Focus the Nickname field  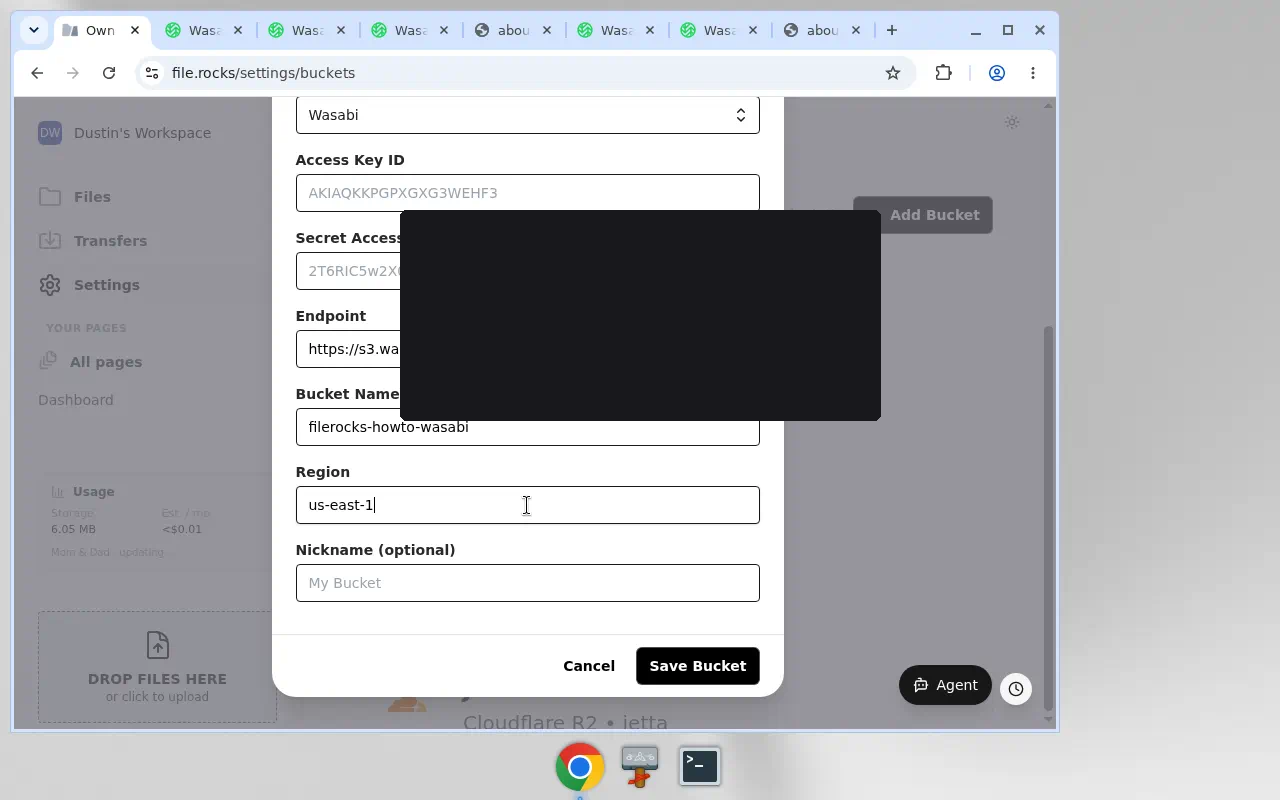pyautogui.click(x=528, y=583)
